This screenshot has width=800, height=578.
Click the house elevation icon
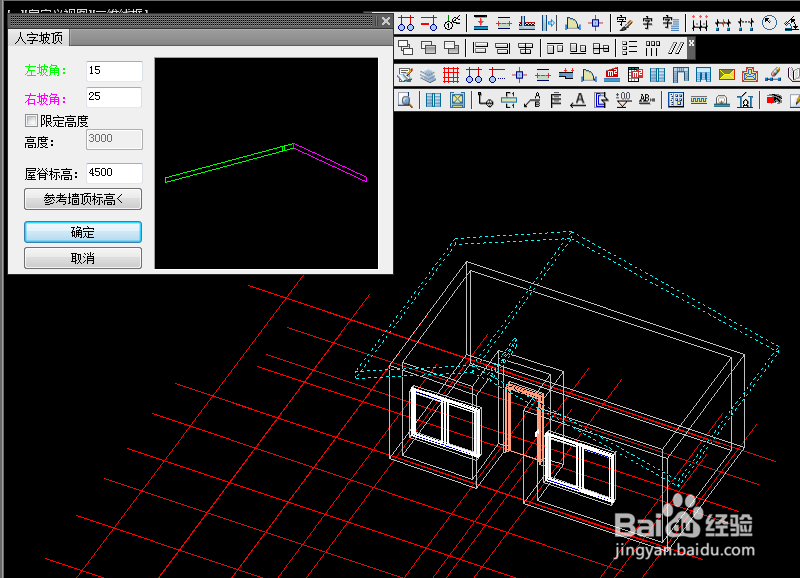tap(745, 100)
